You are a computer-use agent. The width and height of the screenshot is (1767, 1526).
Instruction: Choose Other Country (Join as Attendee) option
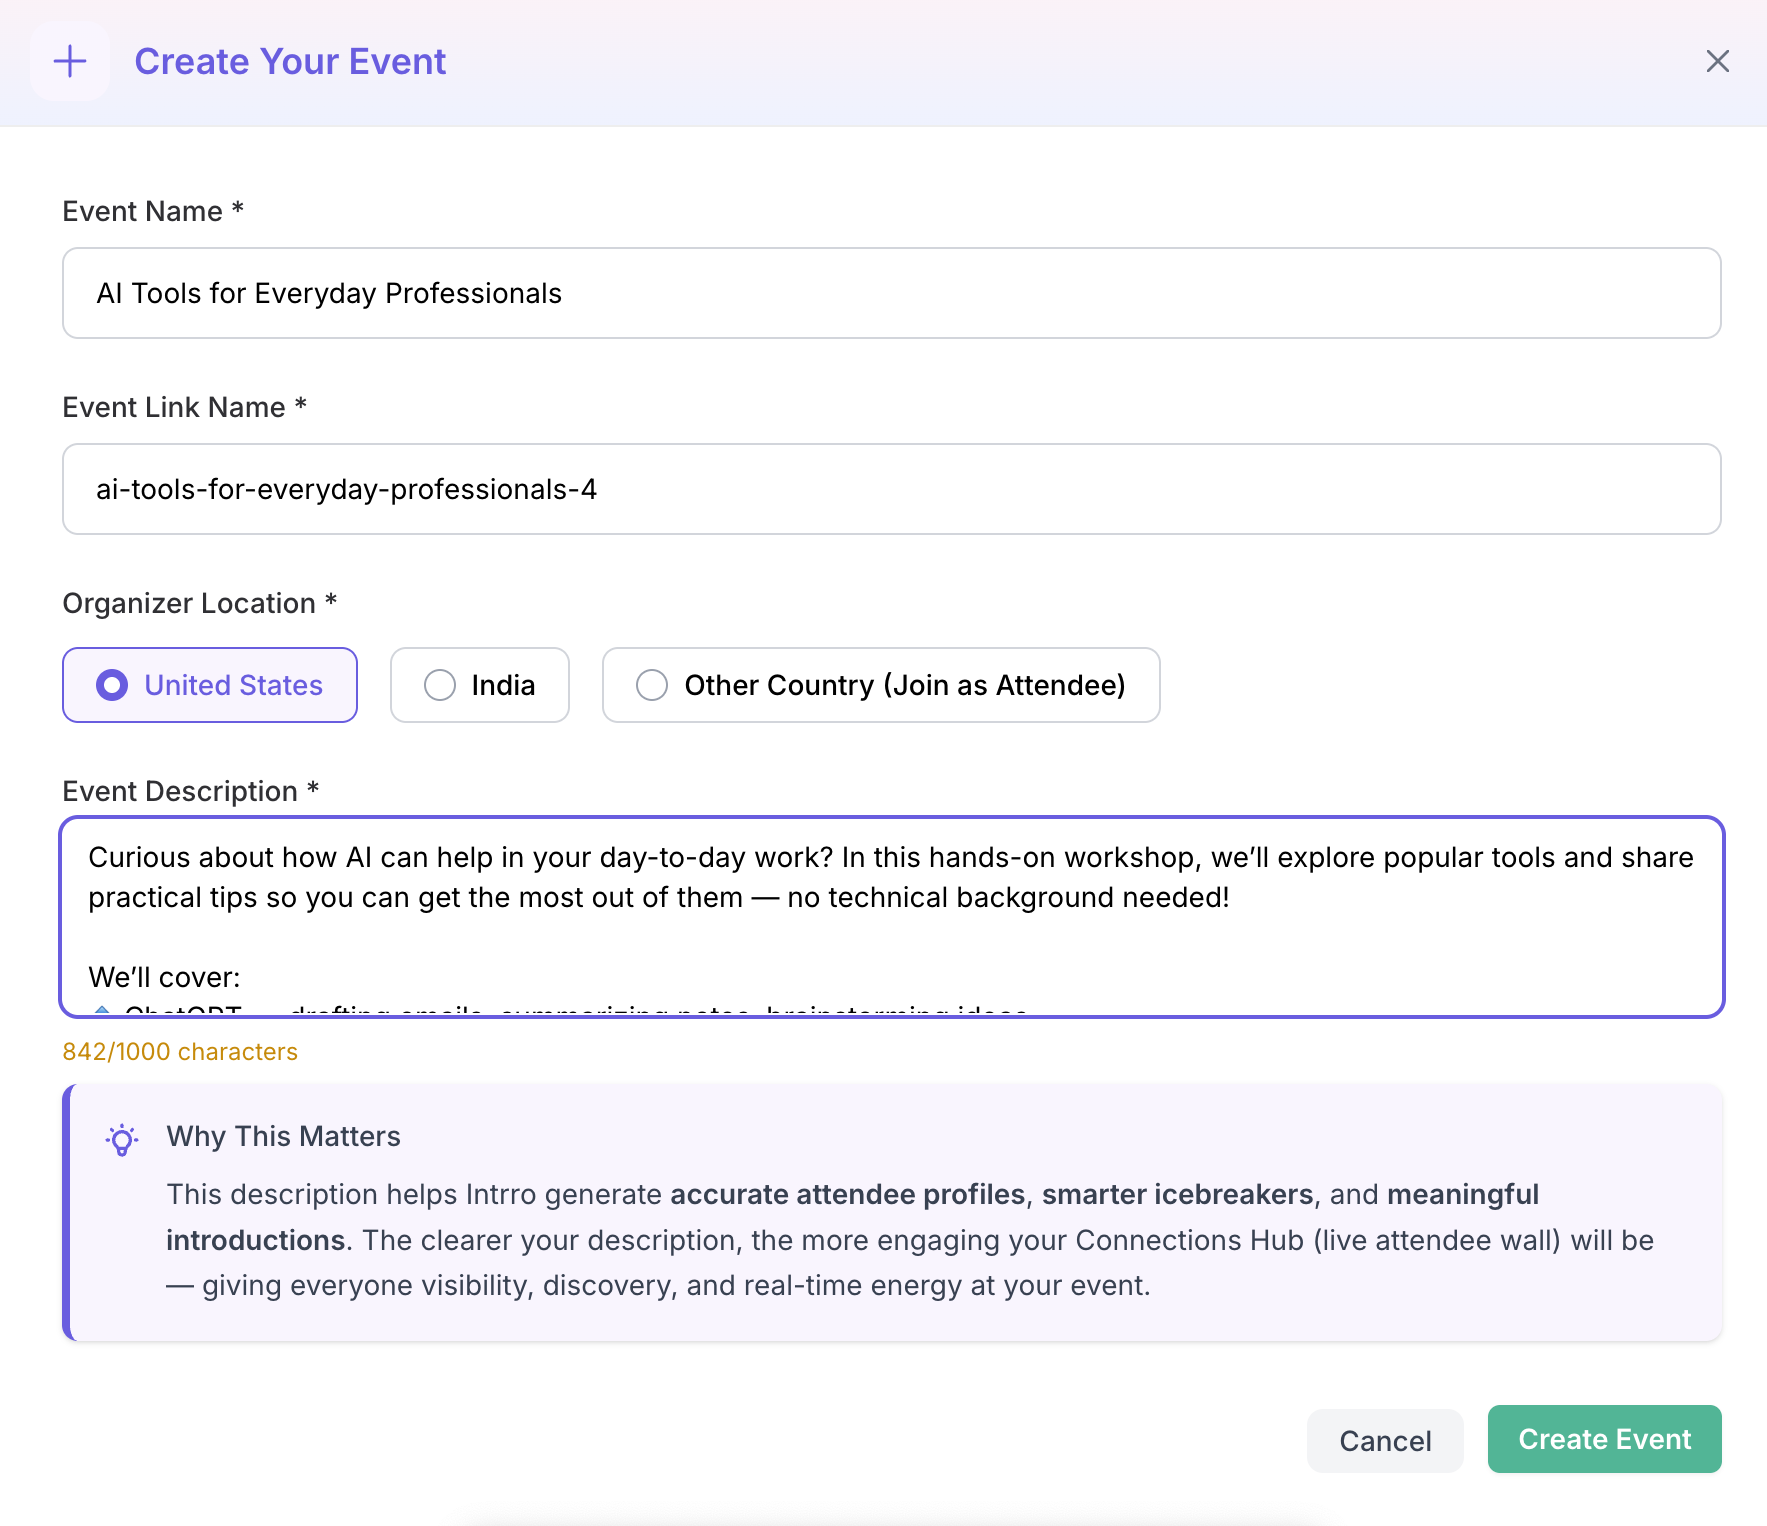tap(880, 685)
